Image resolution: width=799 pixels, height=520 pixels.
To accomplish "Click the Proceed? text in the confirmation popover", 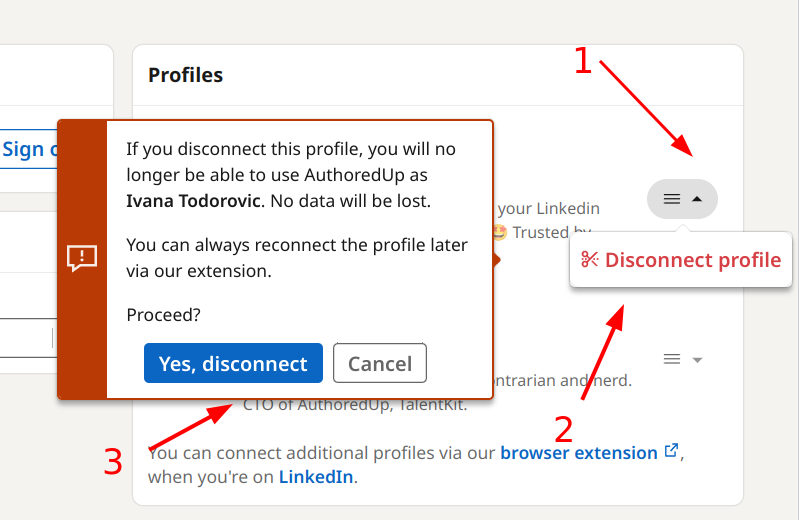I will pyautogui.click(x=164, y=315).
